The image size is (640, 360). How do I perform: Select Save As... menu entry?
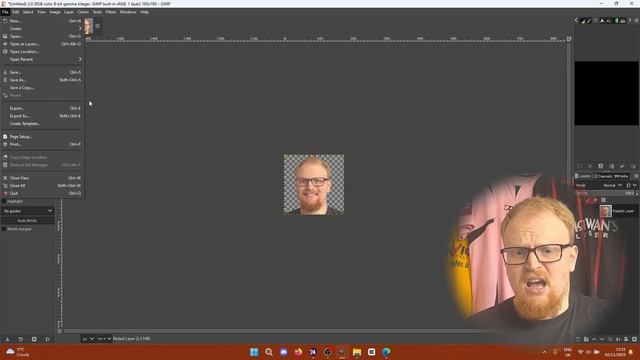[x=42, y=80]
